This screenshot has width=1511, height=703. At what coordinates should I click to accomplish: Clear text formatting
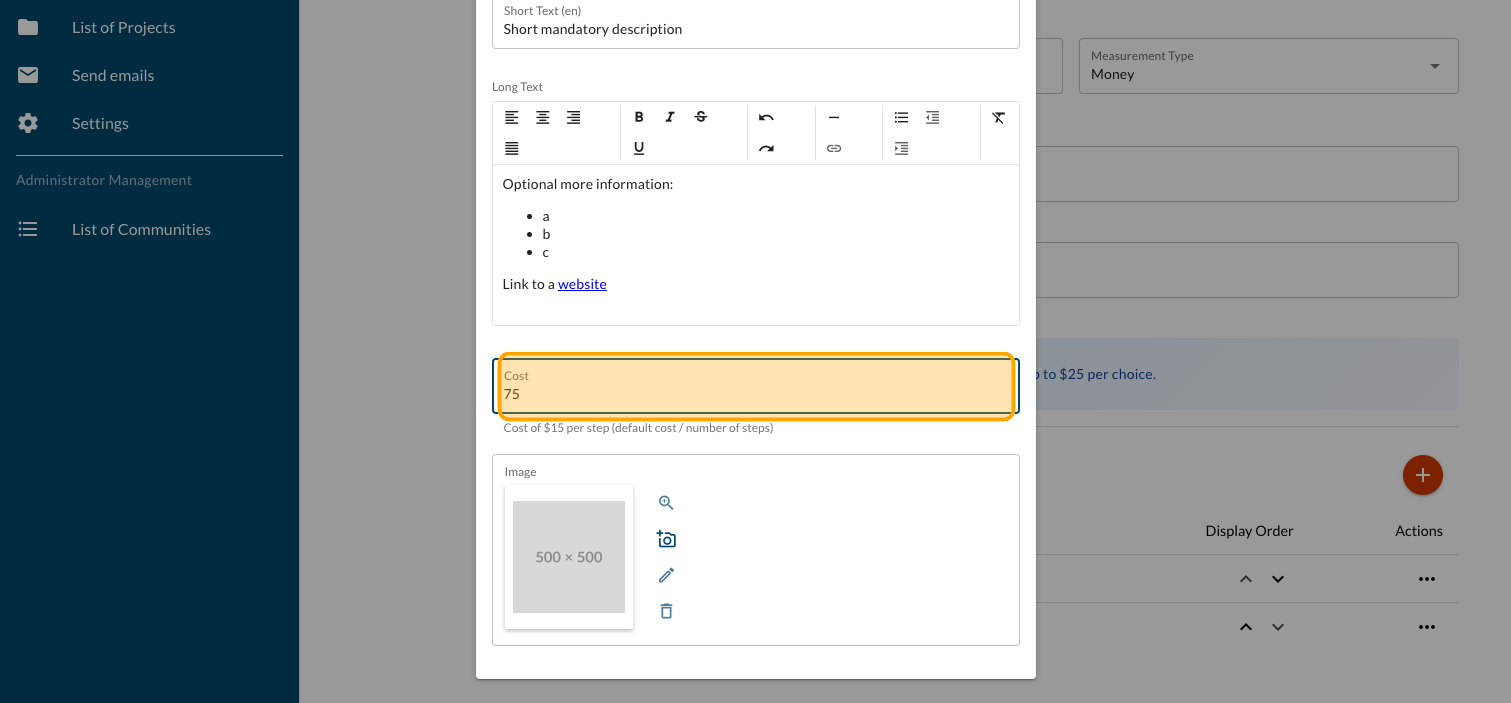pos(998,117)
